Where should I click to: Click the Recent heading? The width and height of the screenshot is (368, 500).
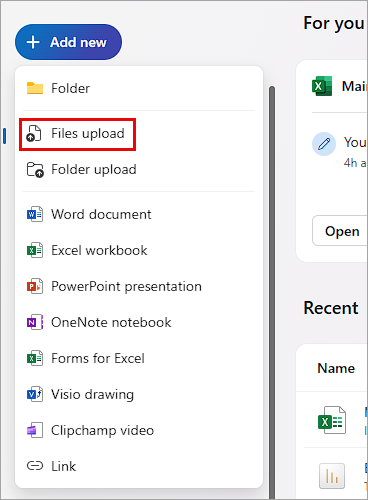tap(331, 308)
